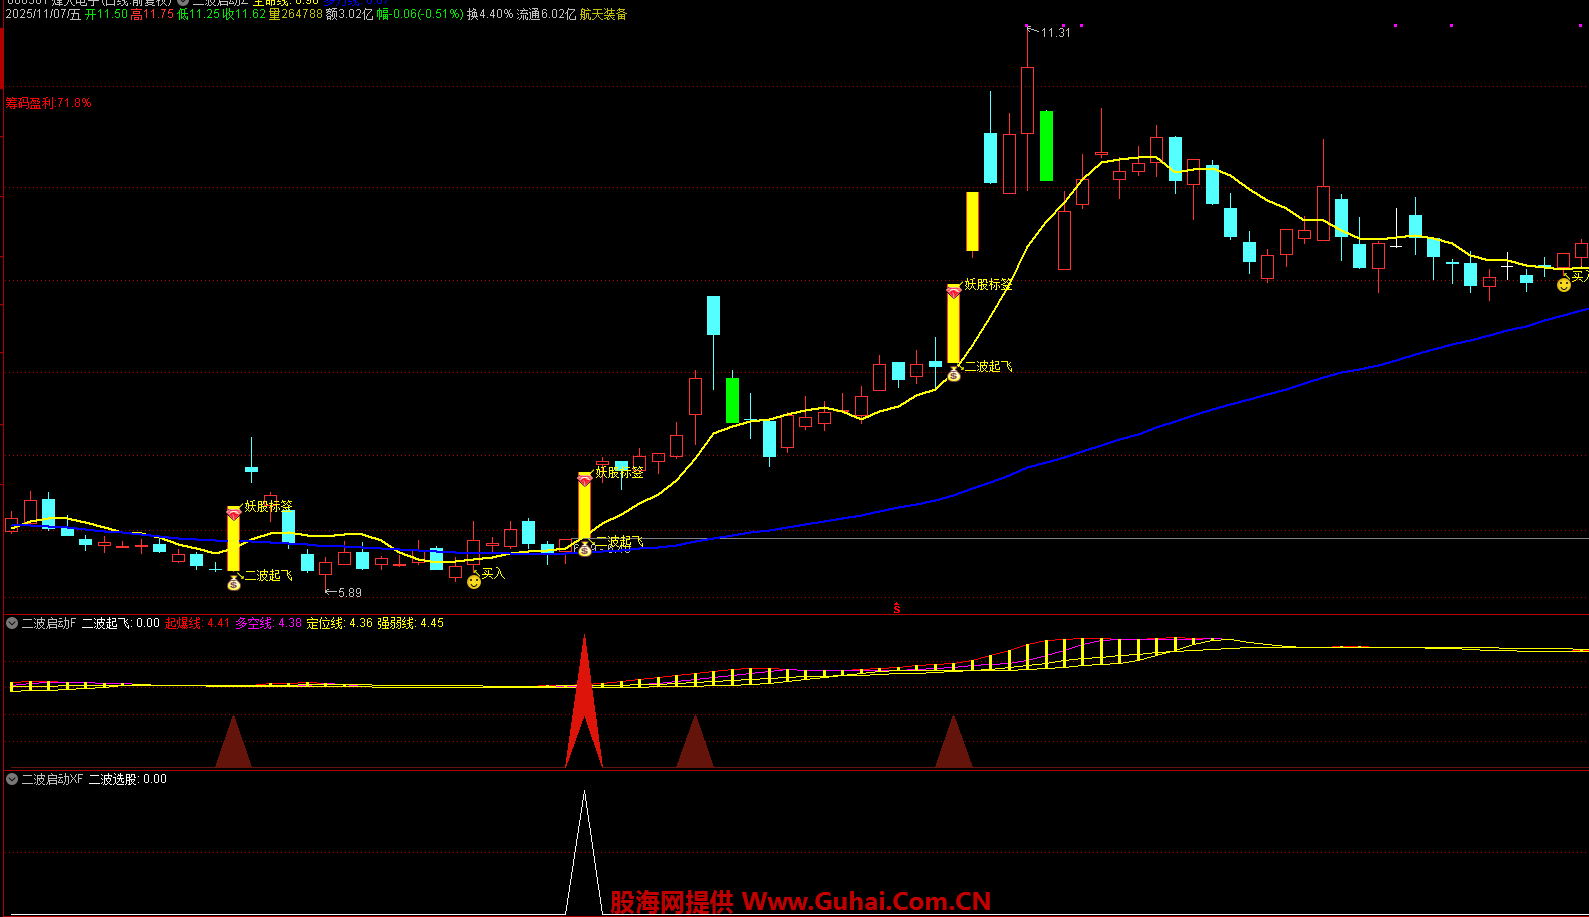The height and width of the screenshot is (917, 1589).
Task: Click the leftmost money bag icon on the chart
Action: pos(234,583)
